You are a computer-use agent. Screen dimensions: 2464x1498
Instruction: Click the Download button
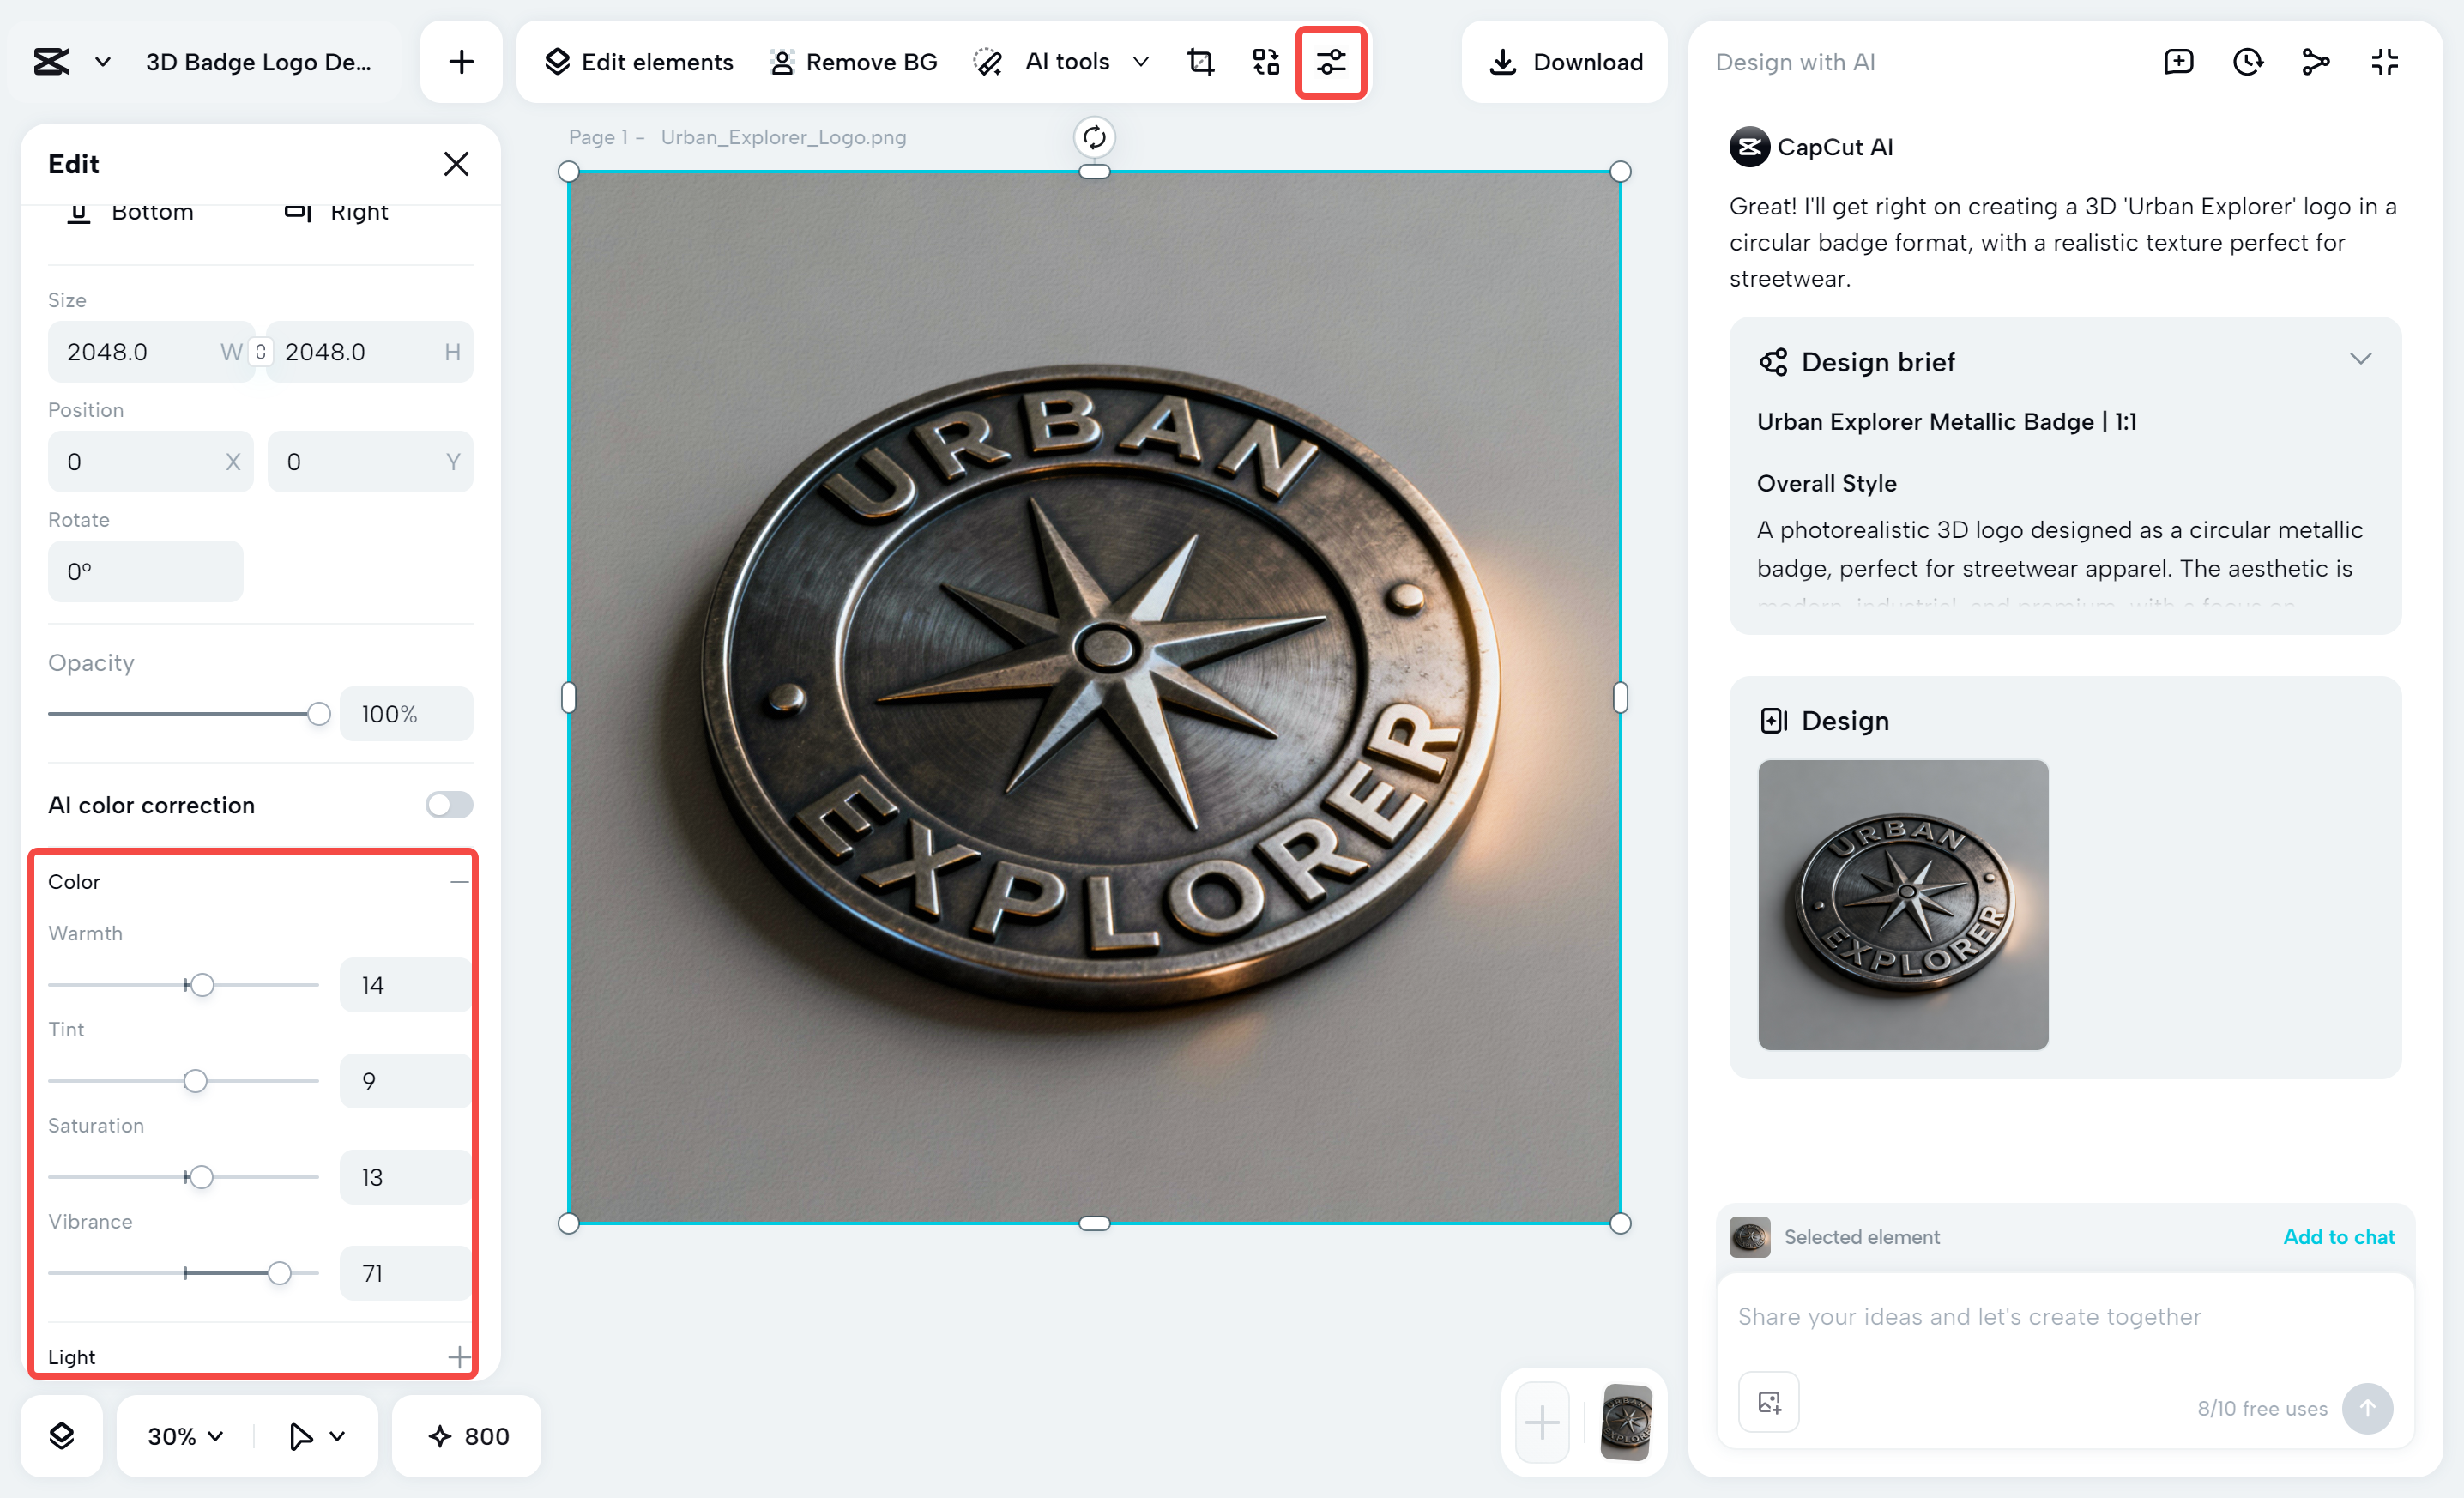(x=1565, y=62)
